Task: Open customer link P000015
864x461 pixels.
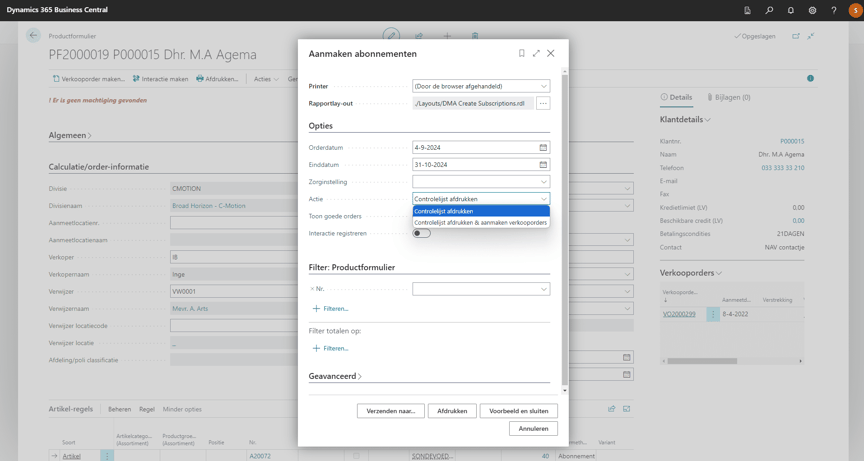Action: [792, 141]
